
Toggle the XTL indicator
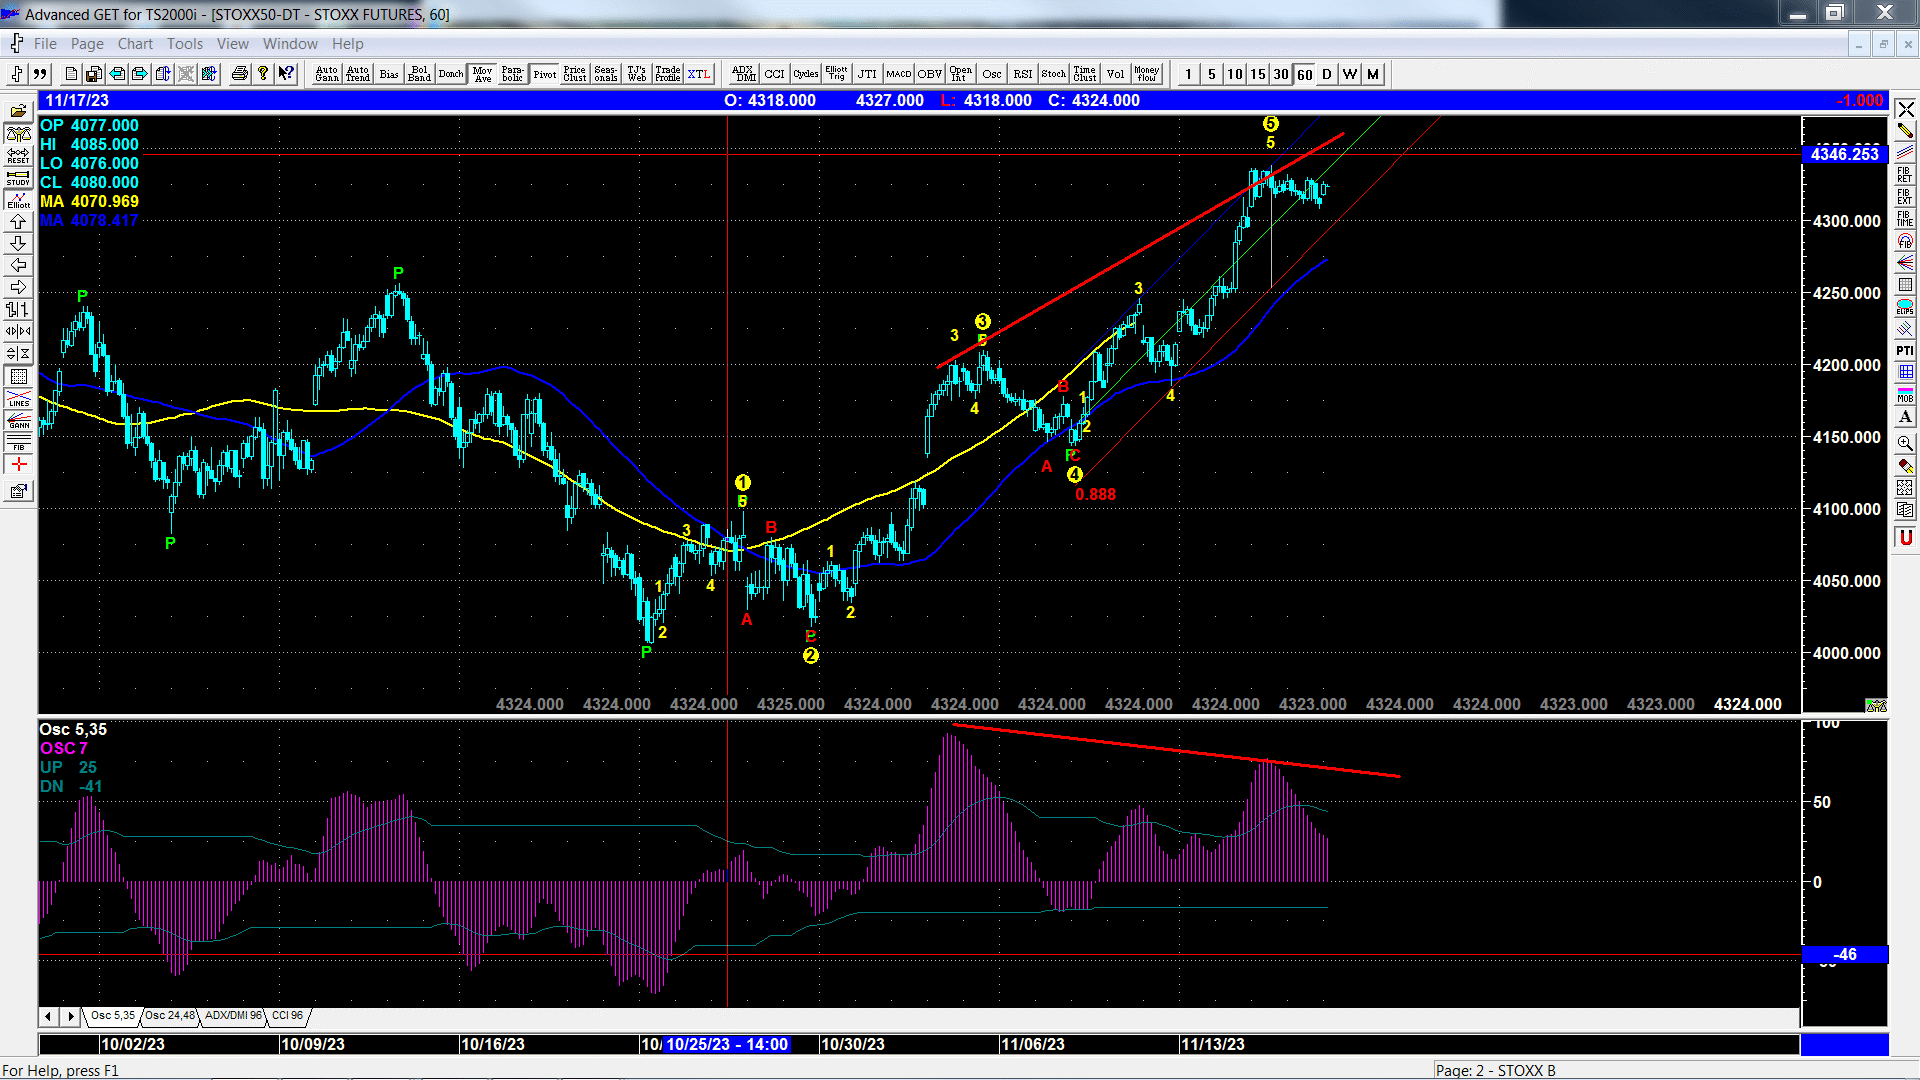pos(699,74)
